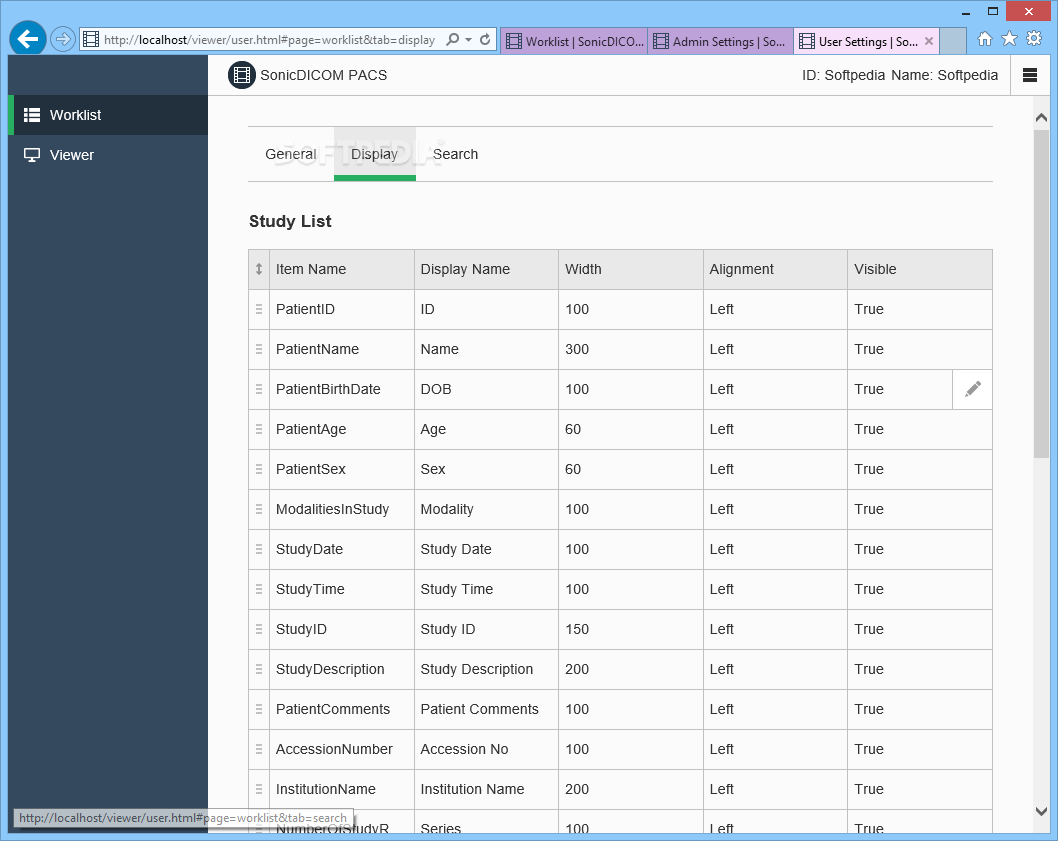
Task: Grab the drag handle of AccessionNumber row
Action: [258, 749]
